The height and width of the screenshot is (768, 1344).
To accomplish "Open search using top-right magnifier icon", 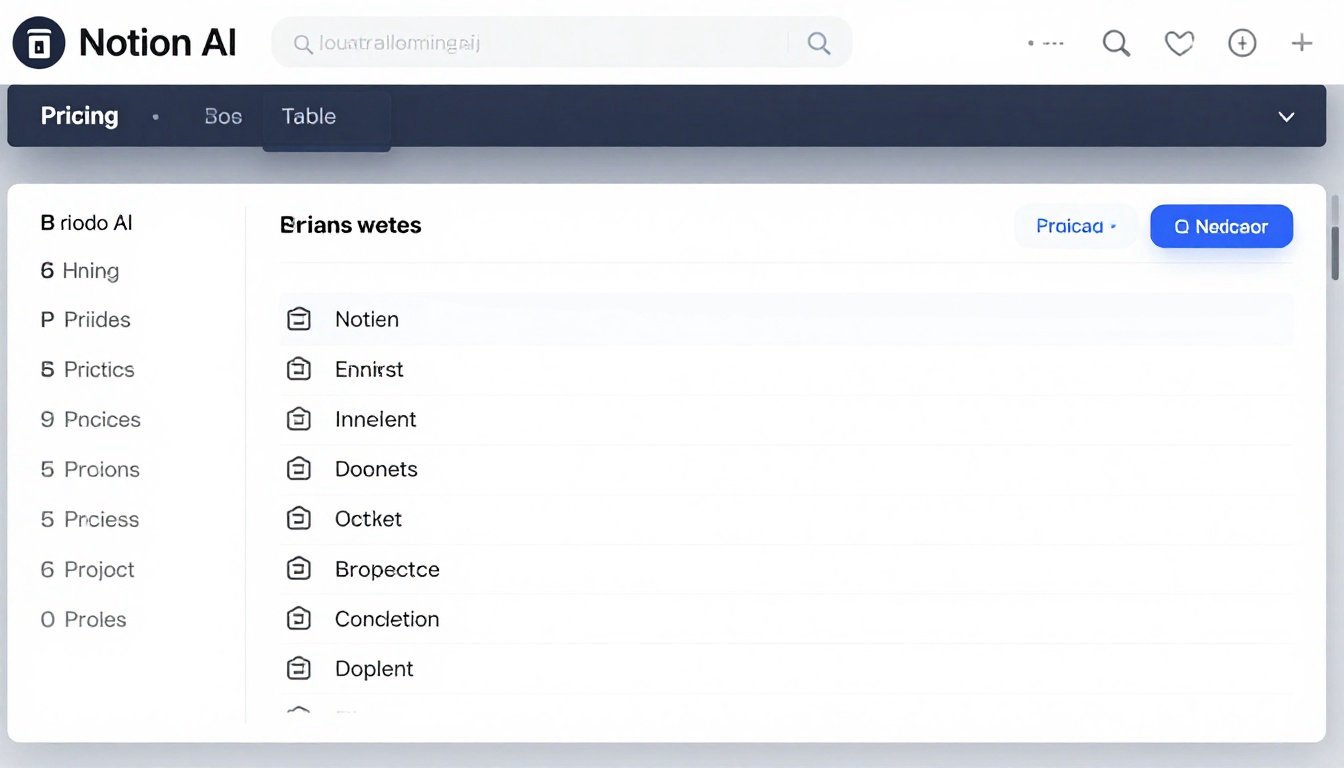I will click(1115, 43).
